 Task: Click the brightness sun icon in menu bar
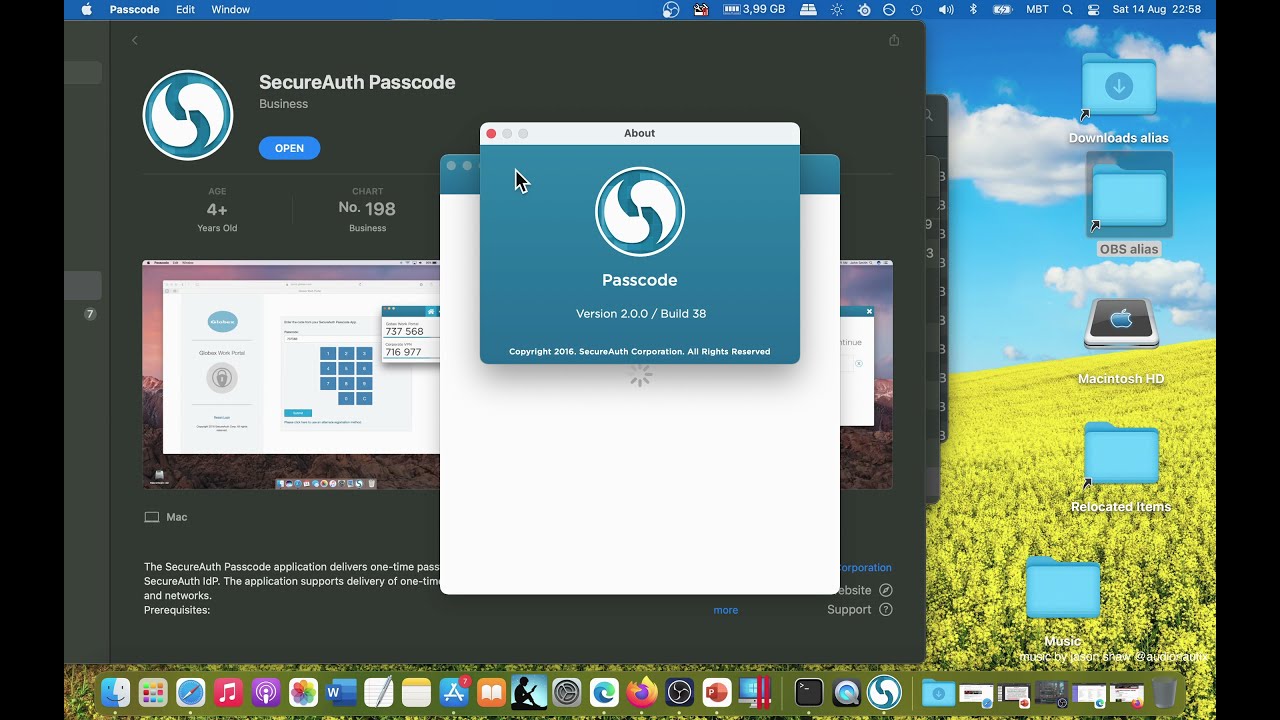click(x=837, y=9)
